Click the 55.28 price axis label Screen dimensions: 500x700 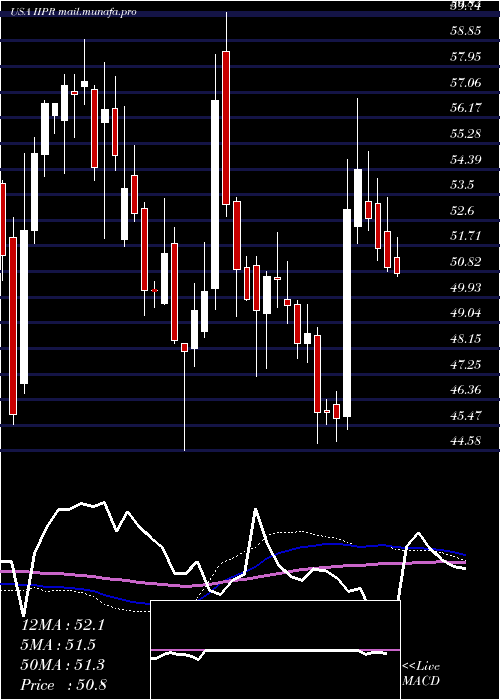point(466,133)
